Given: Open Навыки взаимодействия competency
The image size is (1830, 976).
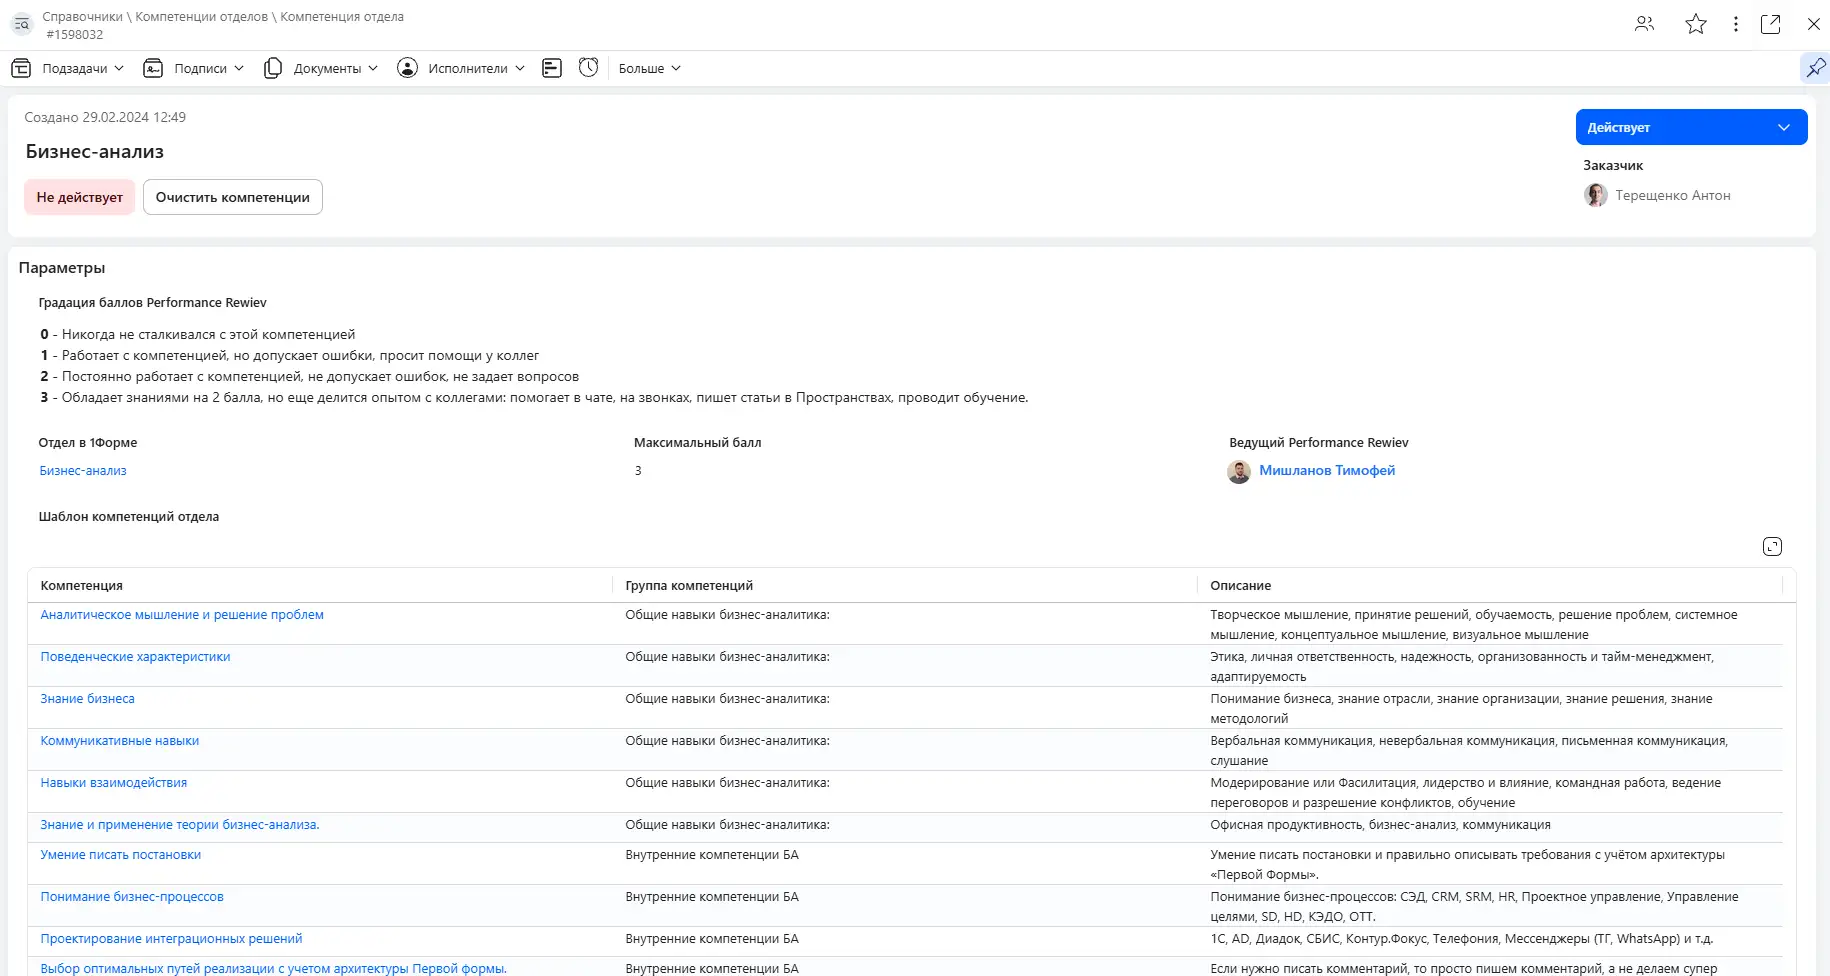Looking at the screenshot, I should (x=114, y=783).
